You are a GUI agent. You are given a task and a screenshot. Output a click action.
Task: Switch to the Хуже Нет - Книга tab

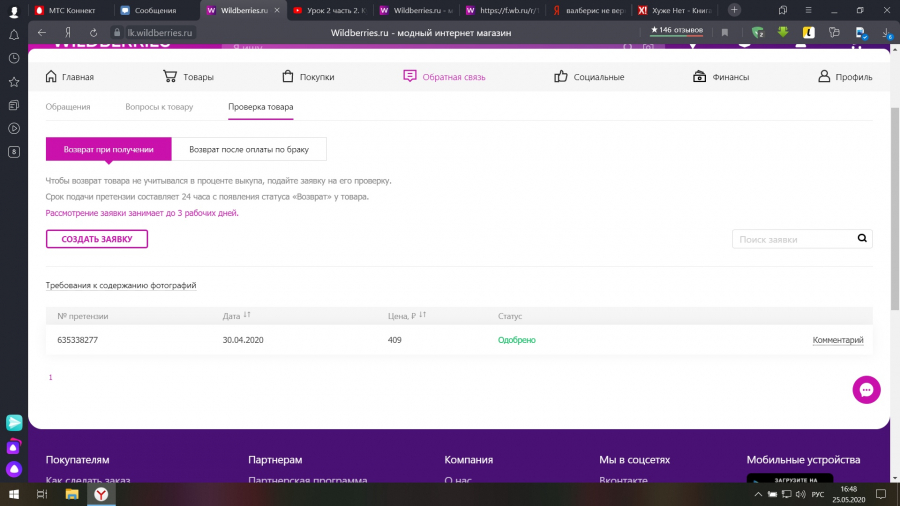[675, 10]
